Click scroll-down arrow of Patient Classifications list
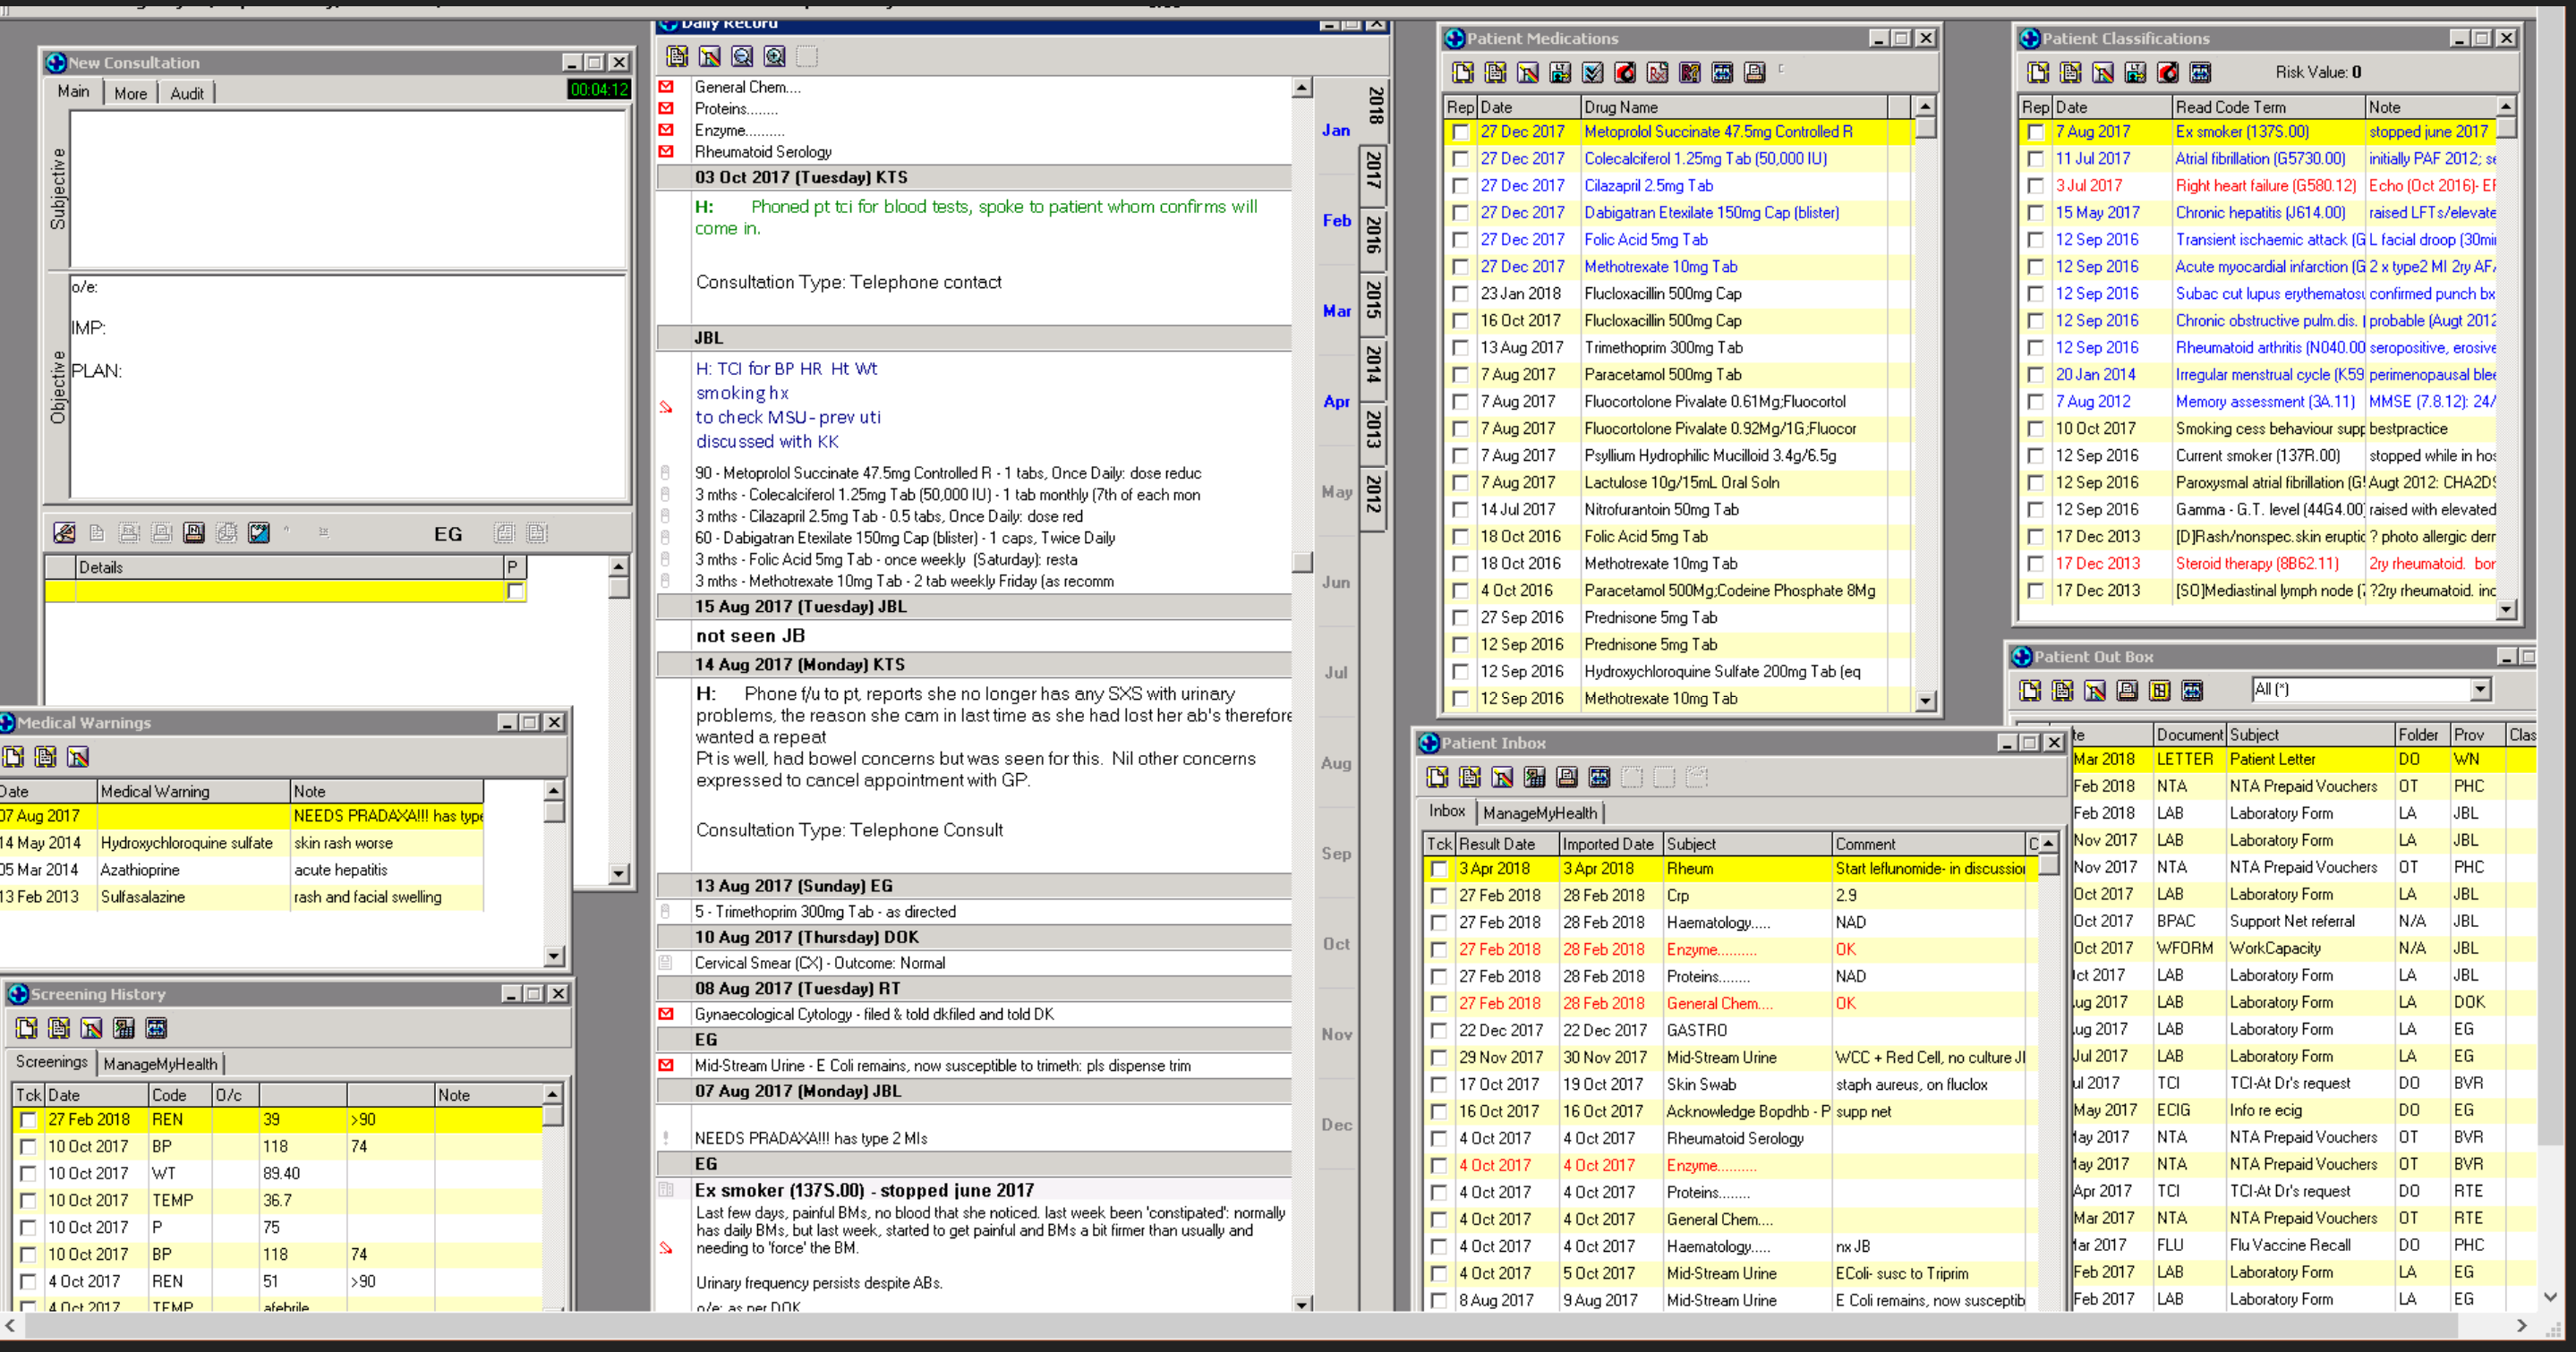Screen dimensions: 2576x1352 pyautogui.click(x=2505, y=608)
